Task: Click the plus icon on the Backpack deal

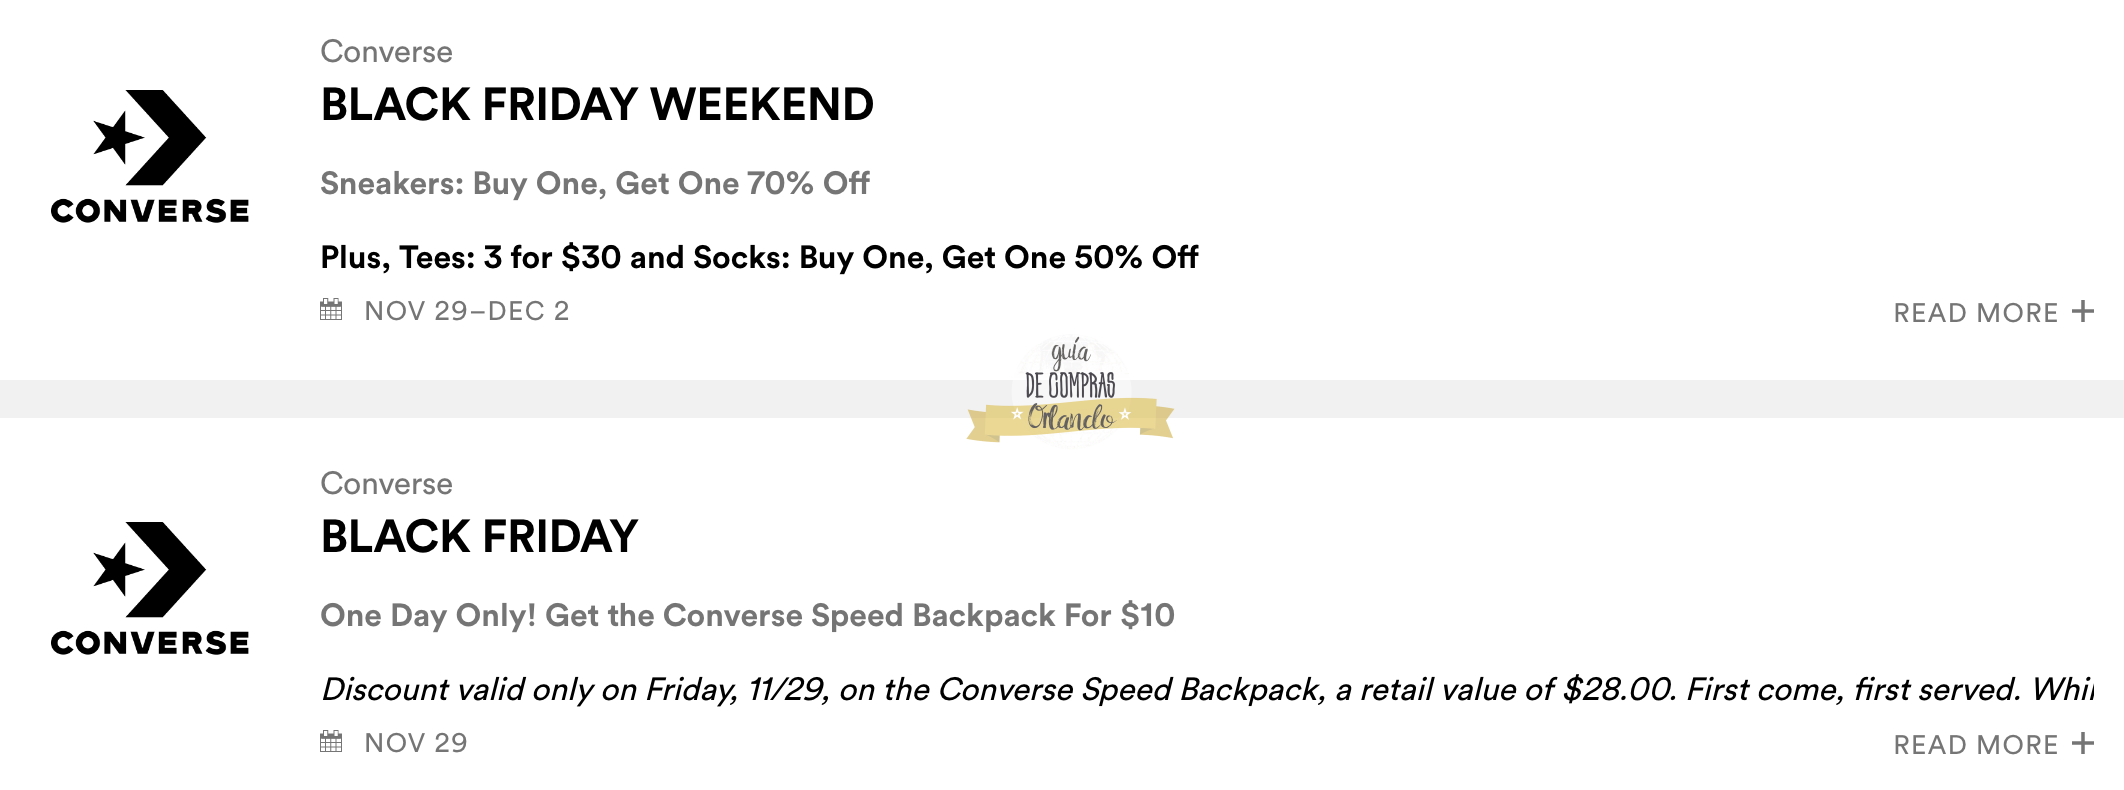Action: click(x=2083, y=744)
